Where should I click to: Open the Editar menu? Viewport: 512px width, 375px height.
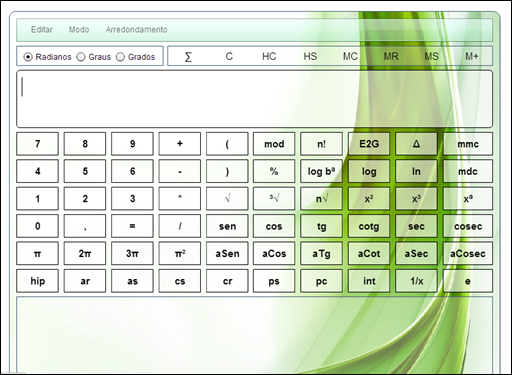click(x=42, y=30)
